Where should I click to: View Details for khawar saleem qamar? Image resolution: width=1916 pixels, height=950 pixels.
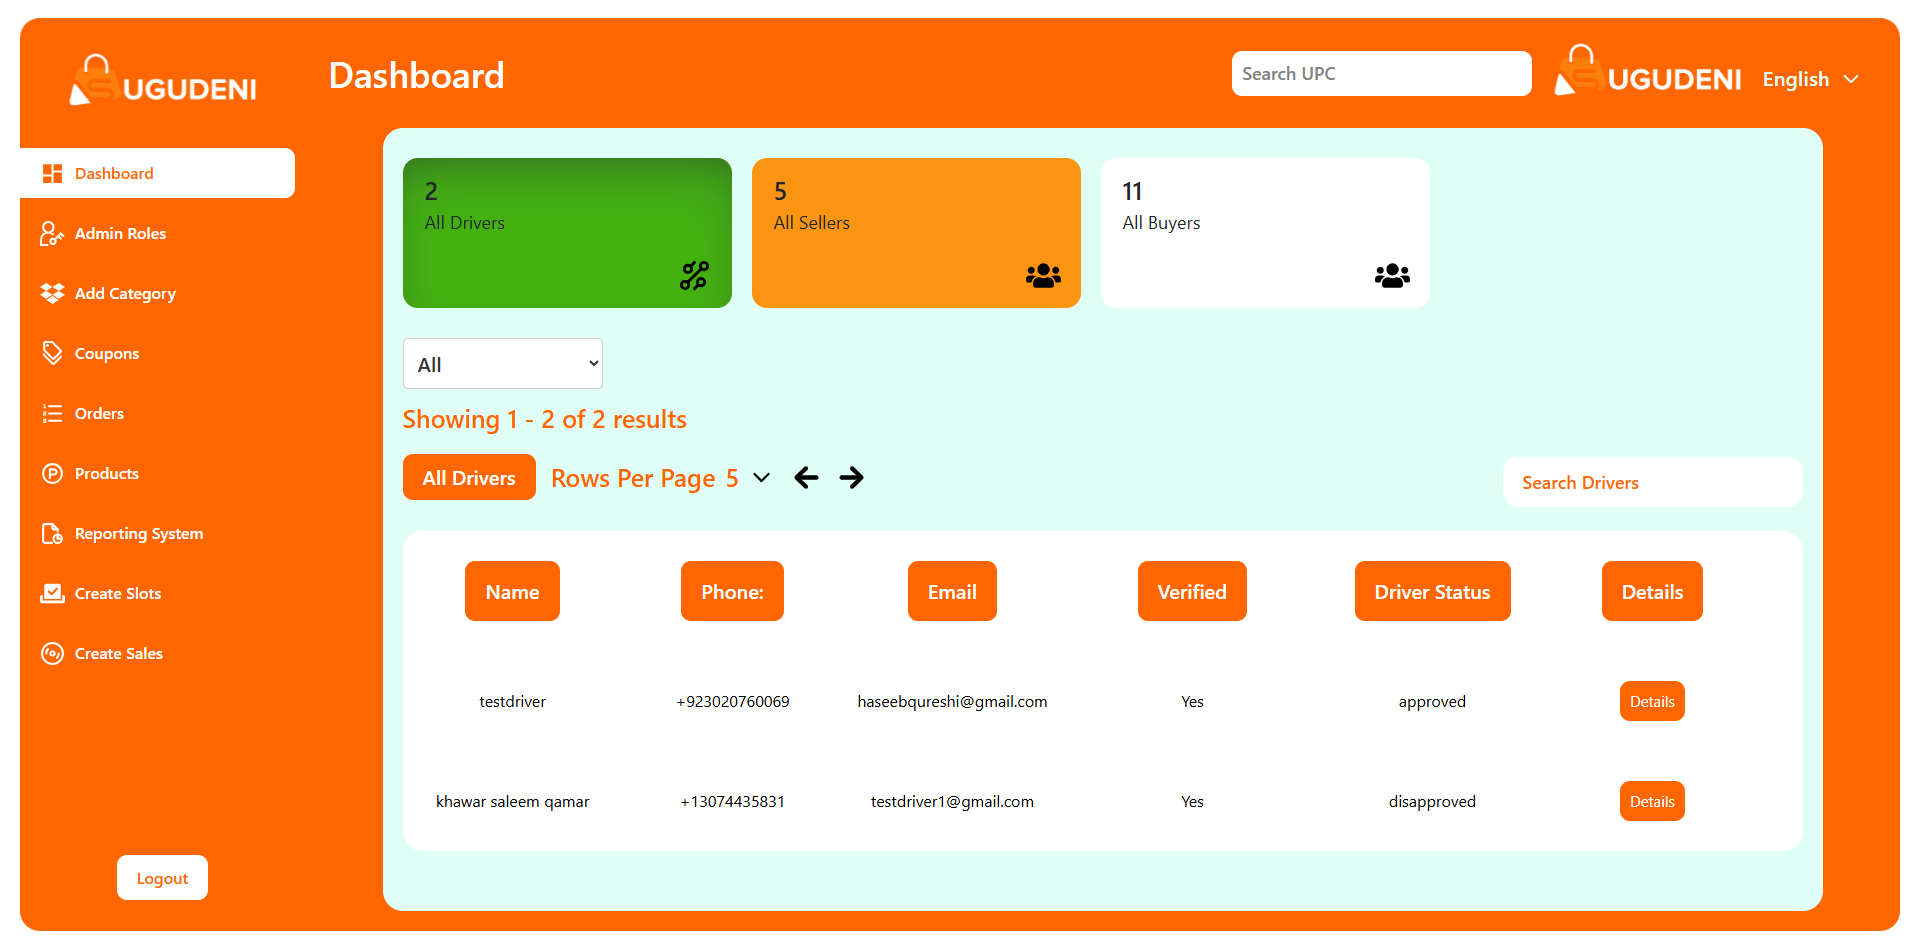(x=1651, y=801)
